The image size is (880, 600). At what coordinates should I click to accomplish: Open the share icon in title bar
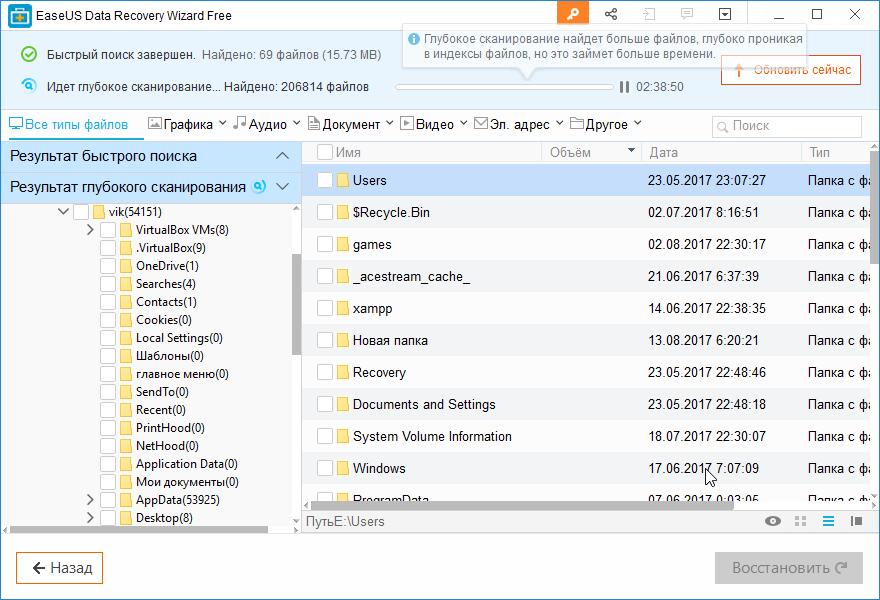(x=611, y=14)
